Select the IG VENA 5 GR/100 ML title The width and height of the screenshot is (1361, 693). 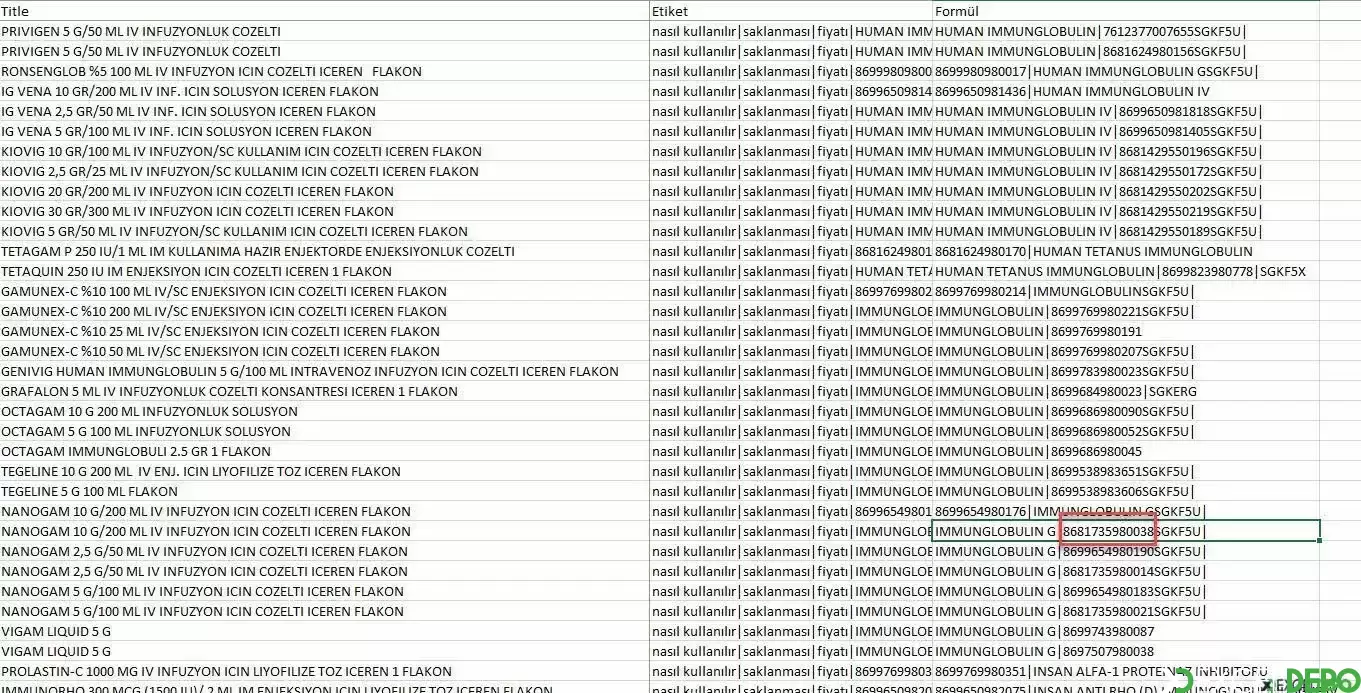point(324,131)
